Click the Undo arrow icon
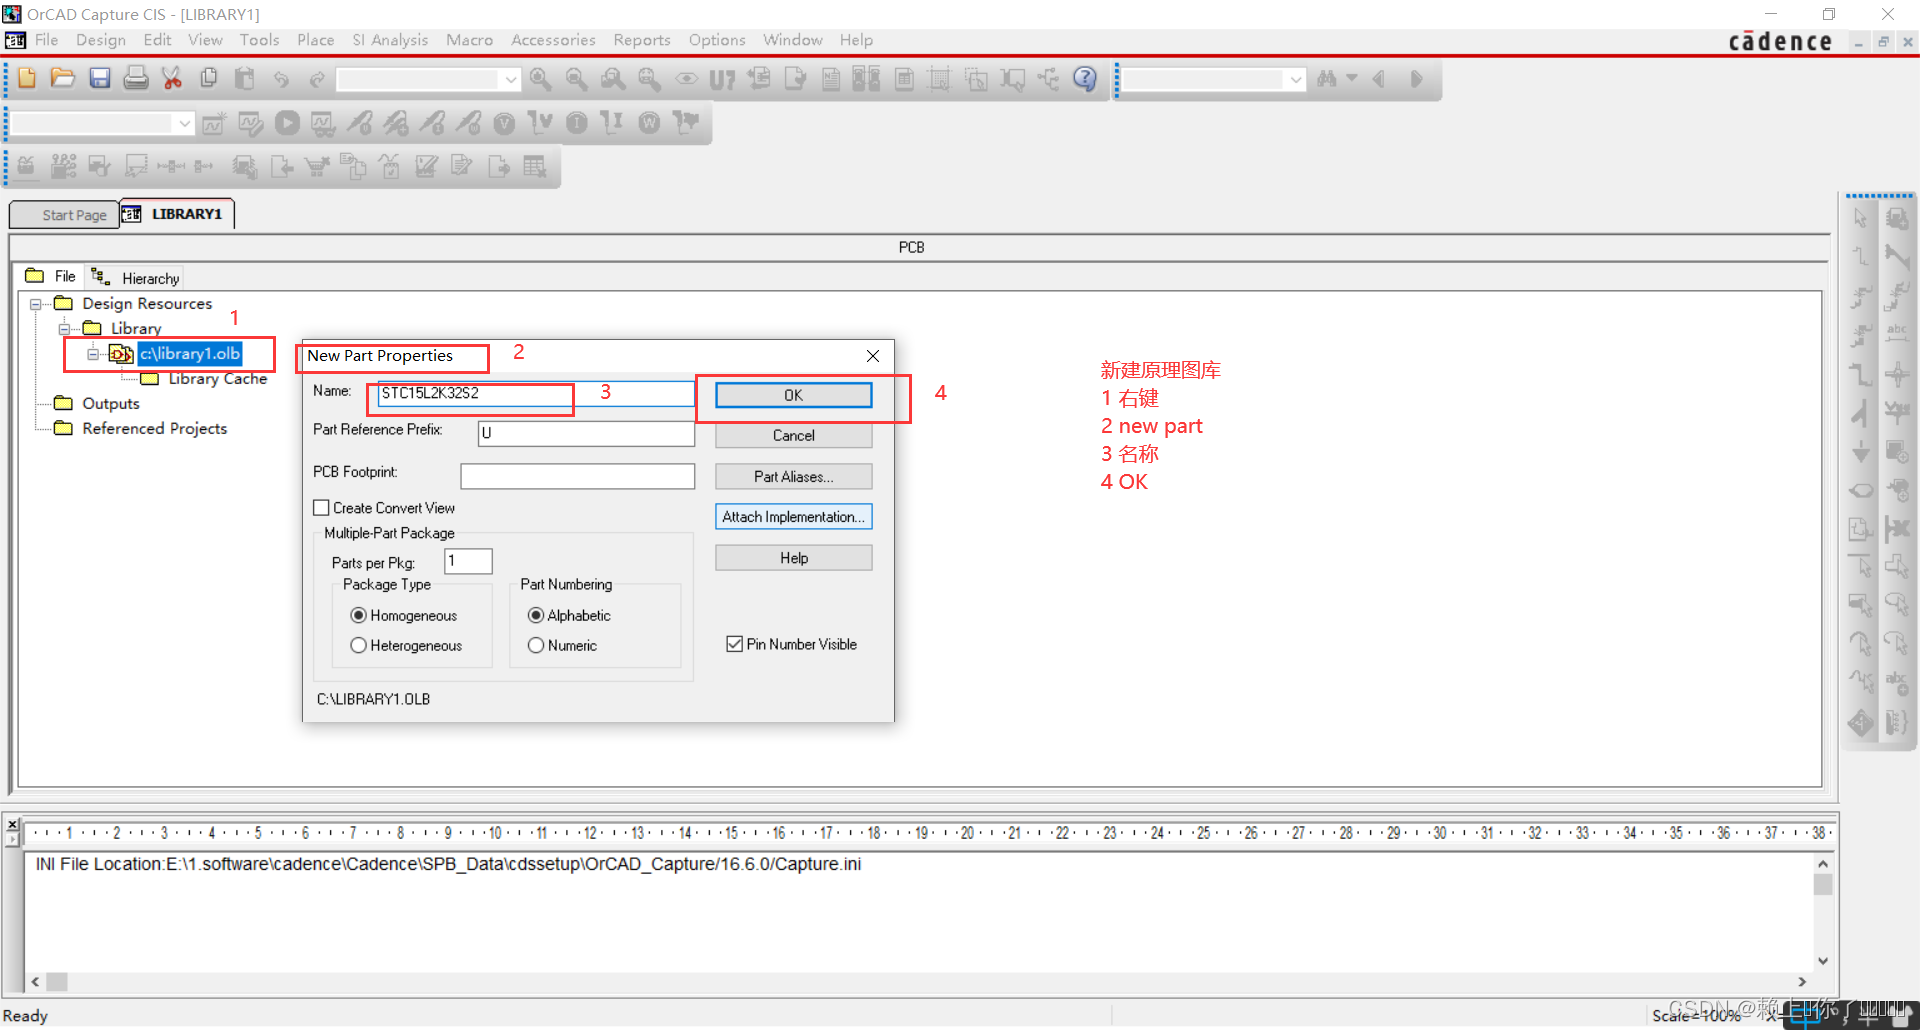The image size is (1920, 1030). [x=281, y=79]
